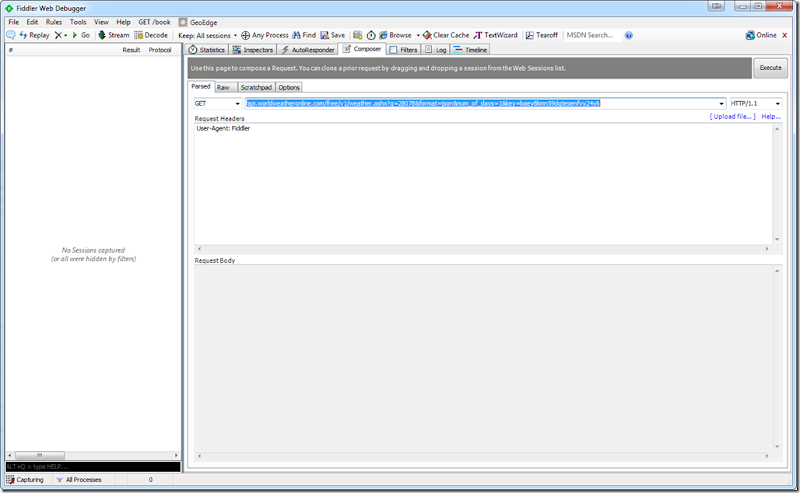Open the Rules menu

(54, 22)
